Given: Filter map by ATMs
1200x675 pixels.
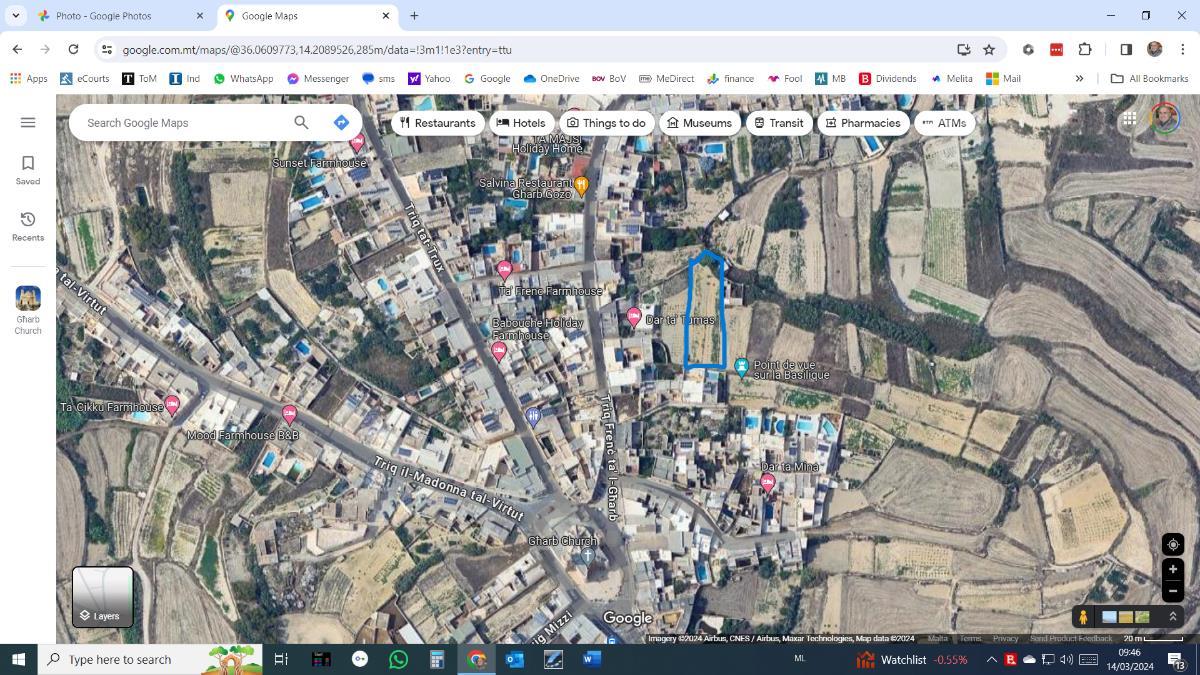Looking at the screenshot, I should click(x=944, y=123).
